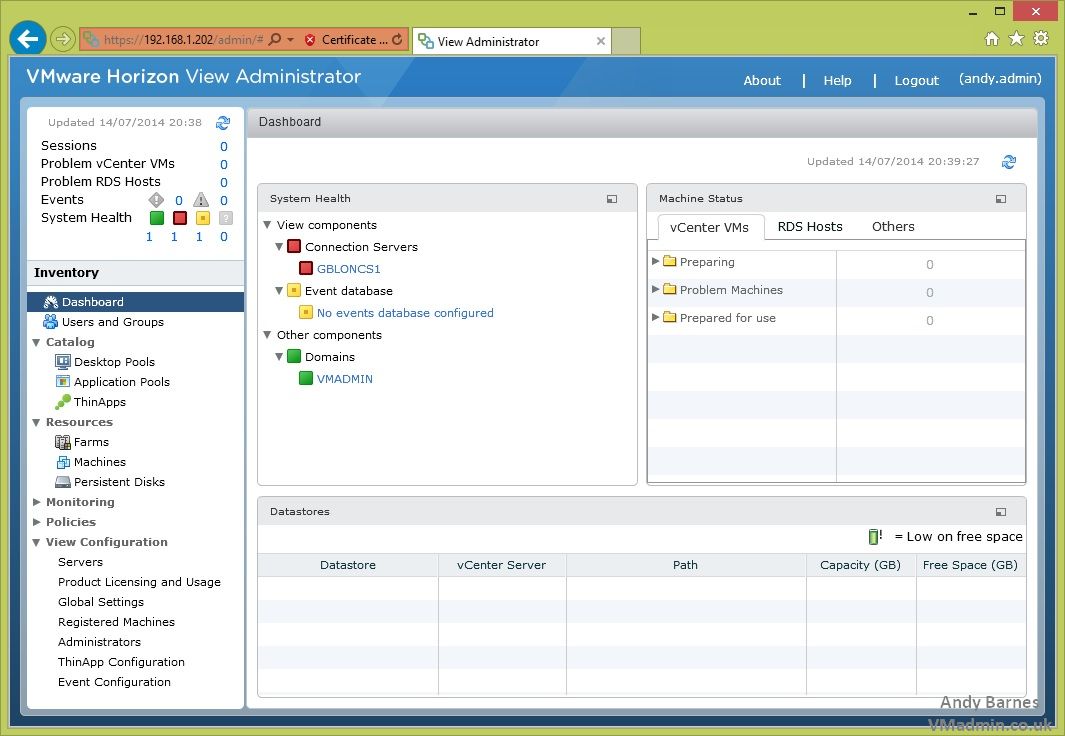The height and width of the screenshot is (736, 1065).
Task: Collapse the Connection Servers node
Action: pyautogui.click(x=279, y=246)
